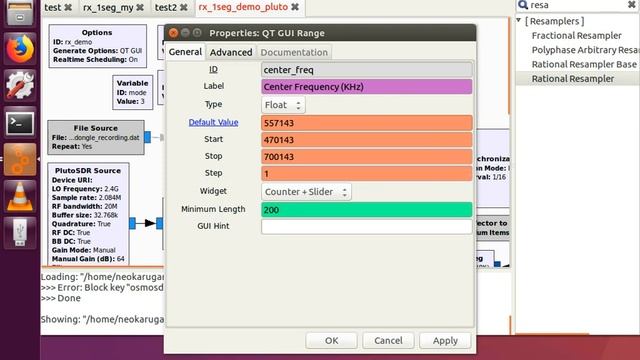
Task: Cancel the properties dialog
Action: 388,340
